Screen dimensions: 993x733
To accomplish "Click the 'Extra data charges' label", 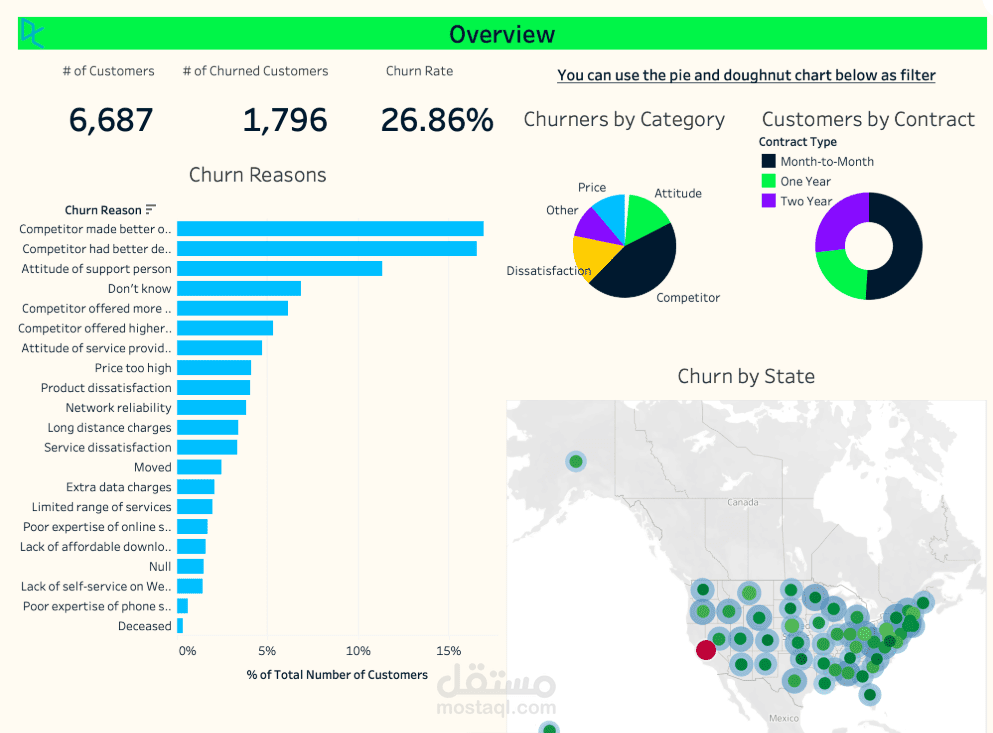I will tap(118, 487).
